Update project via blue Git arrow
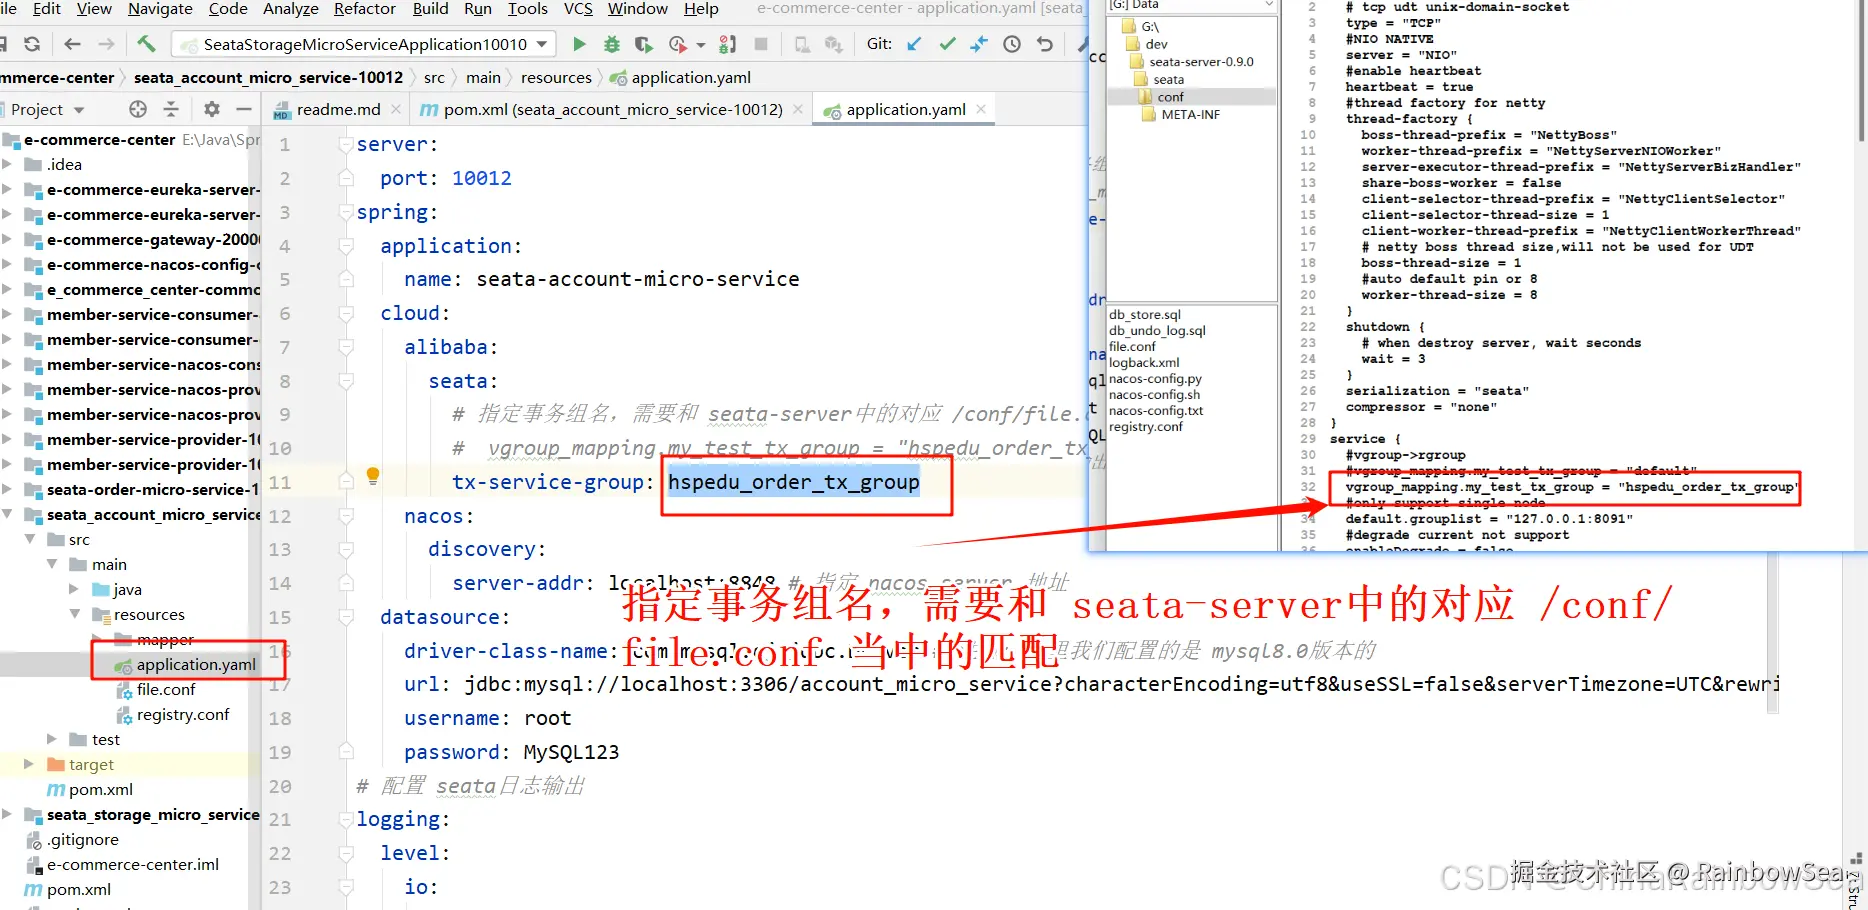Image resolution: width=1868 pixels, height=910 pixels. tap(914, 44)
